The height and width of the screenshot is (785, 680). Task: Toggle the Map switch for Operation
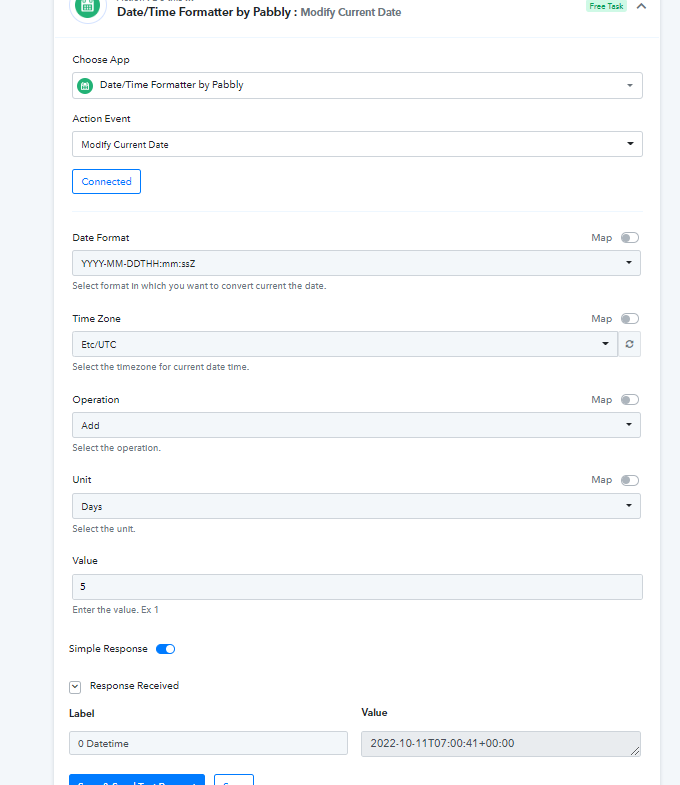629,400
